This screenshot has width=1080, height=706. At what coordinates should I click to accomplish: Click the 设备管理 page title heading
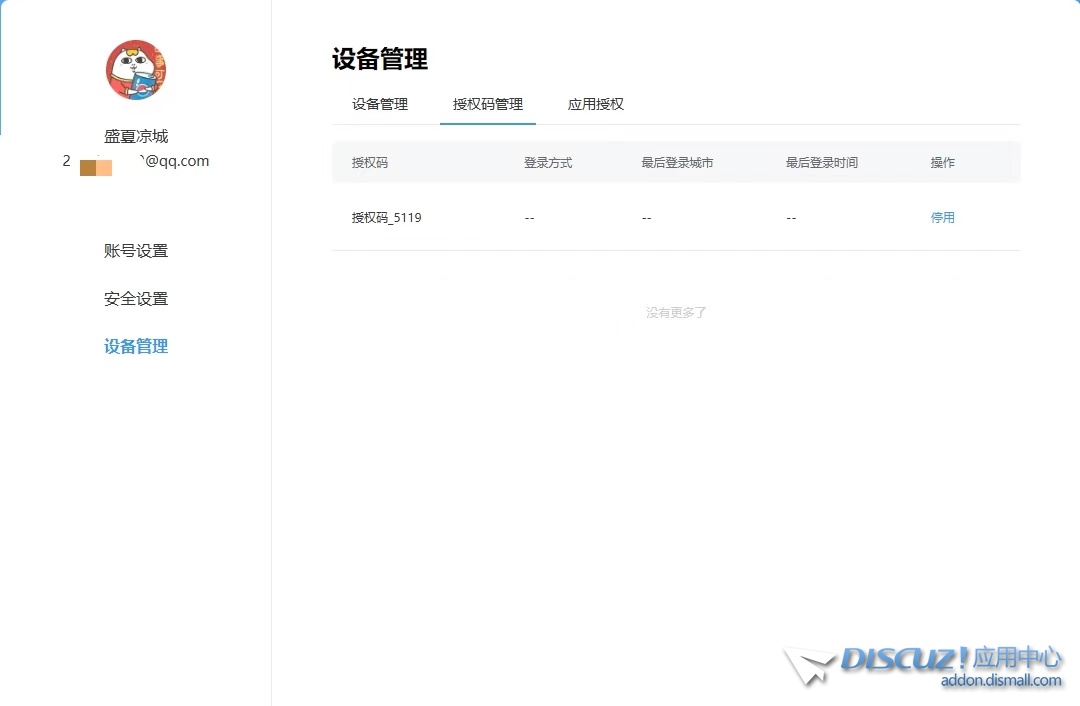[x=378, y=59]
